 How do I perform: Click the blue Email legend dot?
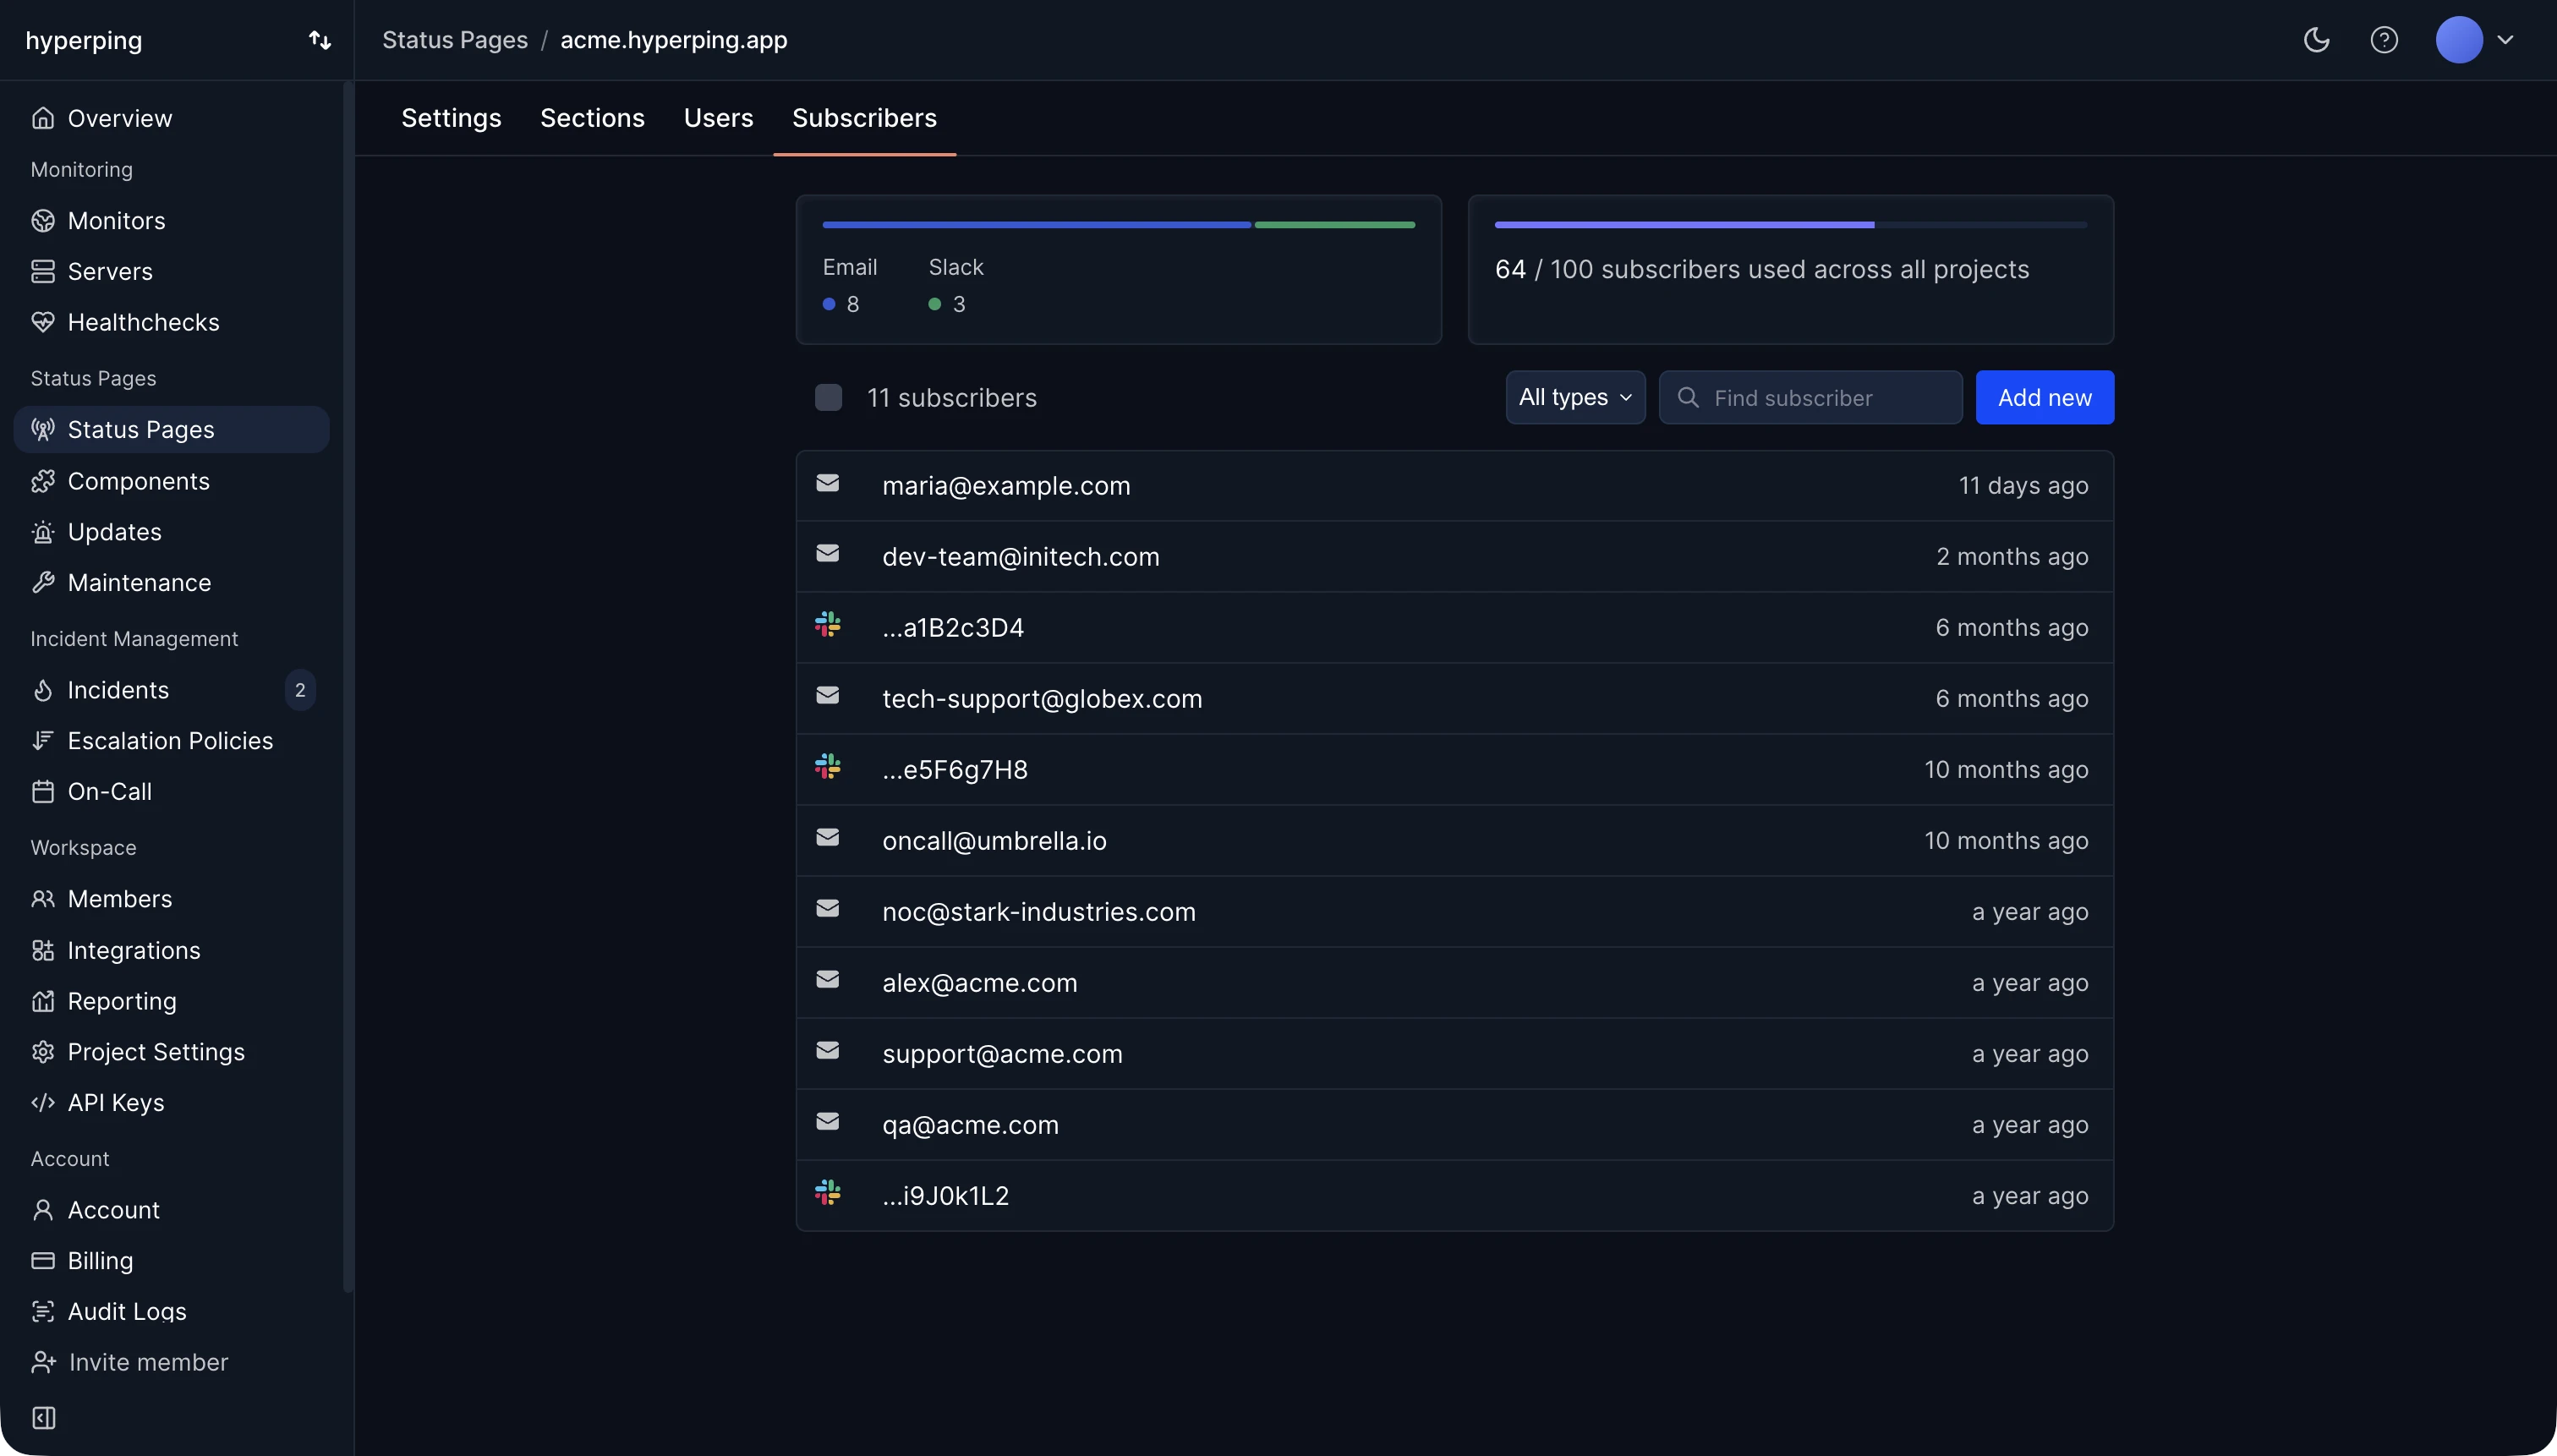click(x=829, y=304)
